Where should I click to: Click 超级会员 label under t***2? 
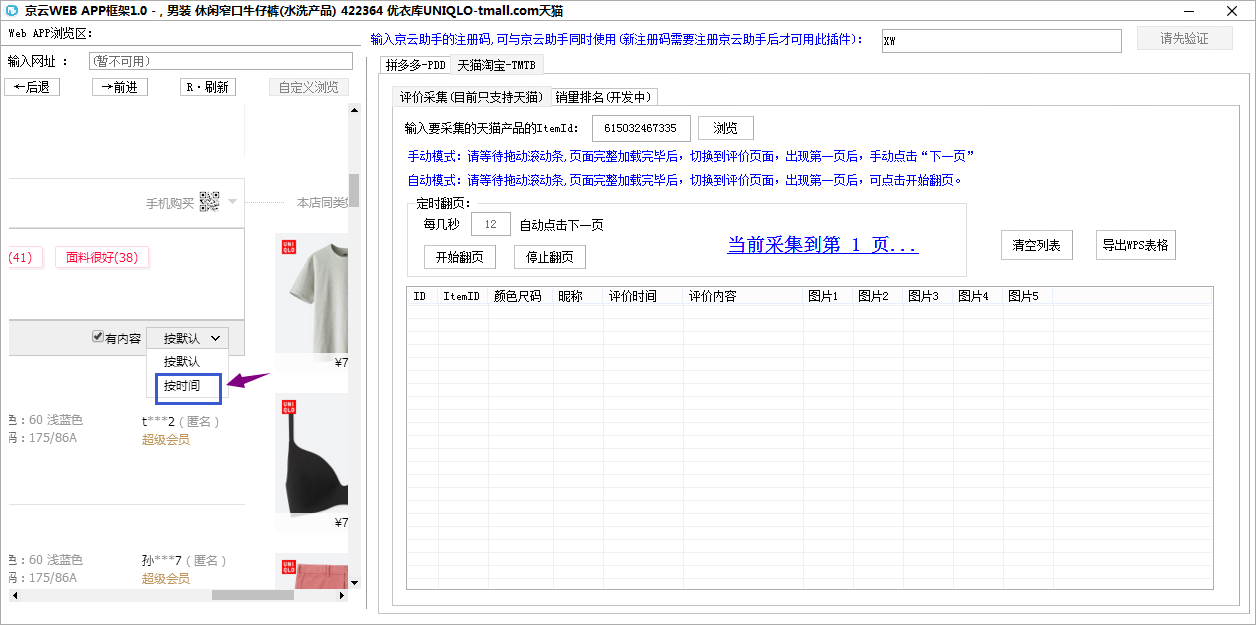pos(166,439)
